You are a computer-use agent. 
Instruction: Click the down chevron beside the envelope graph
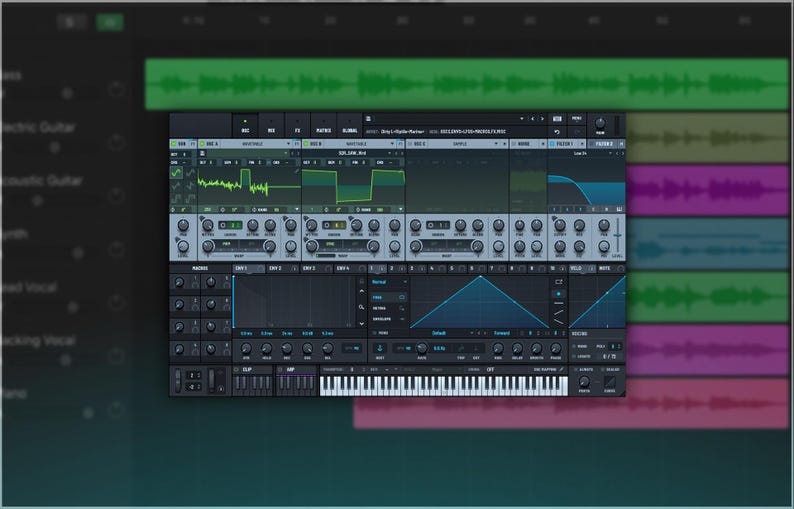point(361,324)
